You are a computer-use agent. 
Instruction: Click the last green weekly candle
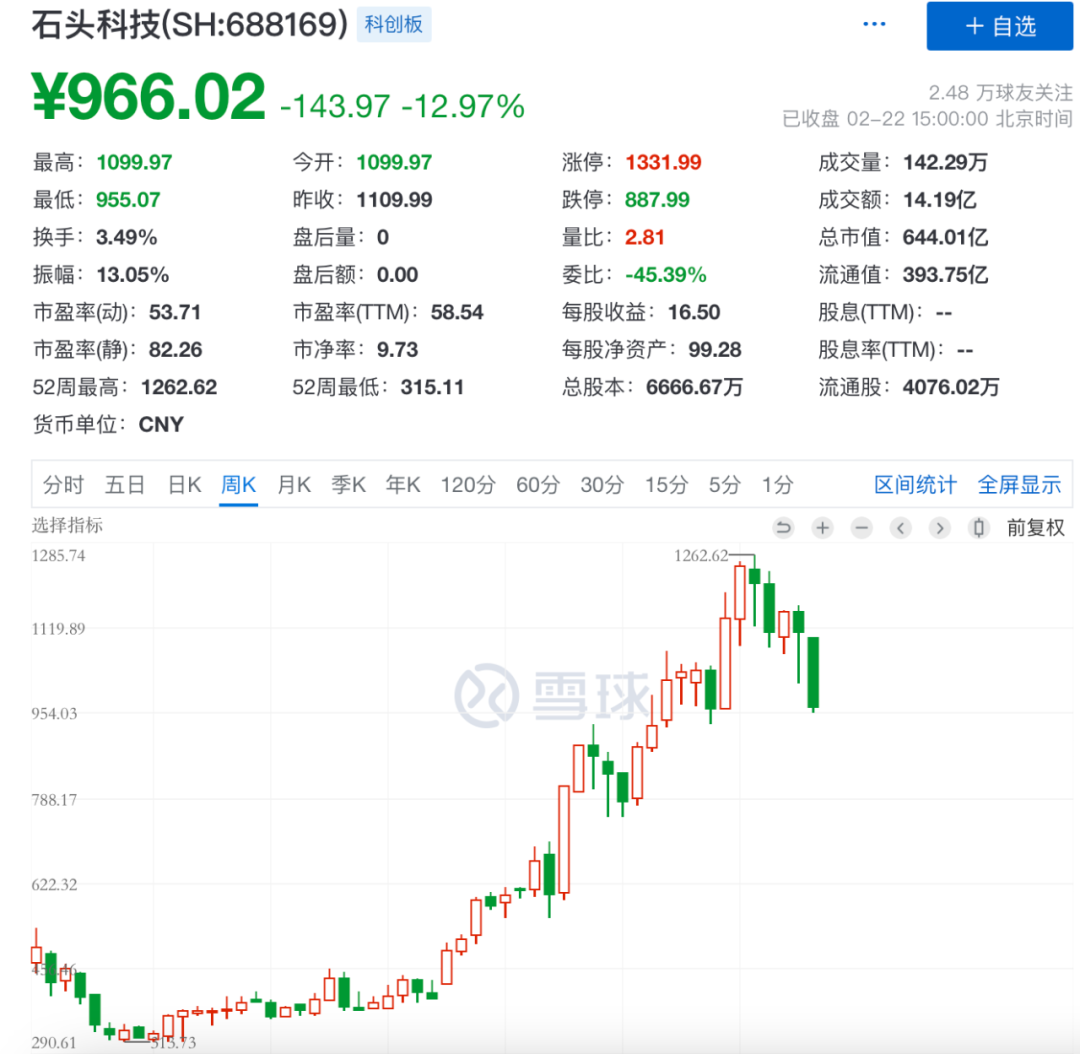pos(813,673)
